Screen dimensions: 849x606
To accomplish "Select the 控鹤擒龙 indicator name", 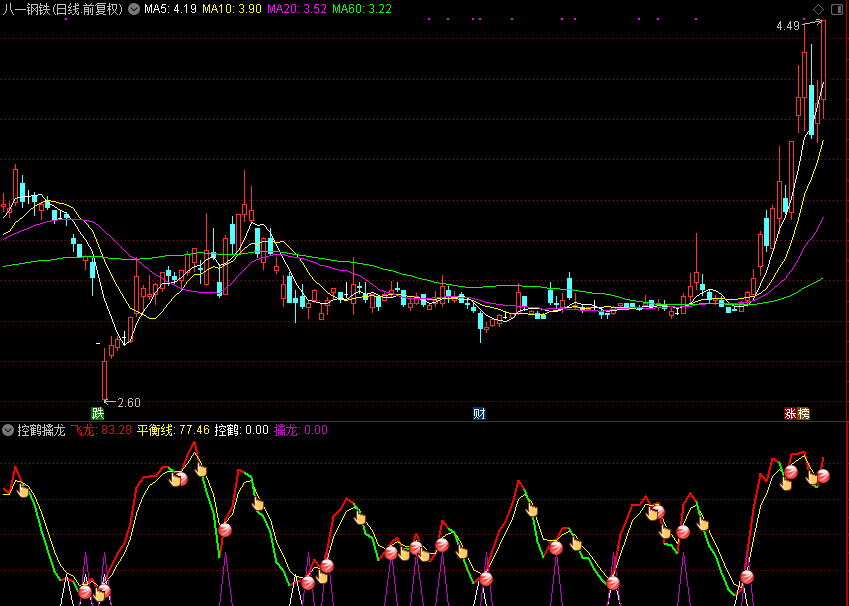I will point(41,430).
